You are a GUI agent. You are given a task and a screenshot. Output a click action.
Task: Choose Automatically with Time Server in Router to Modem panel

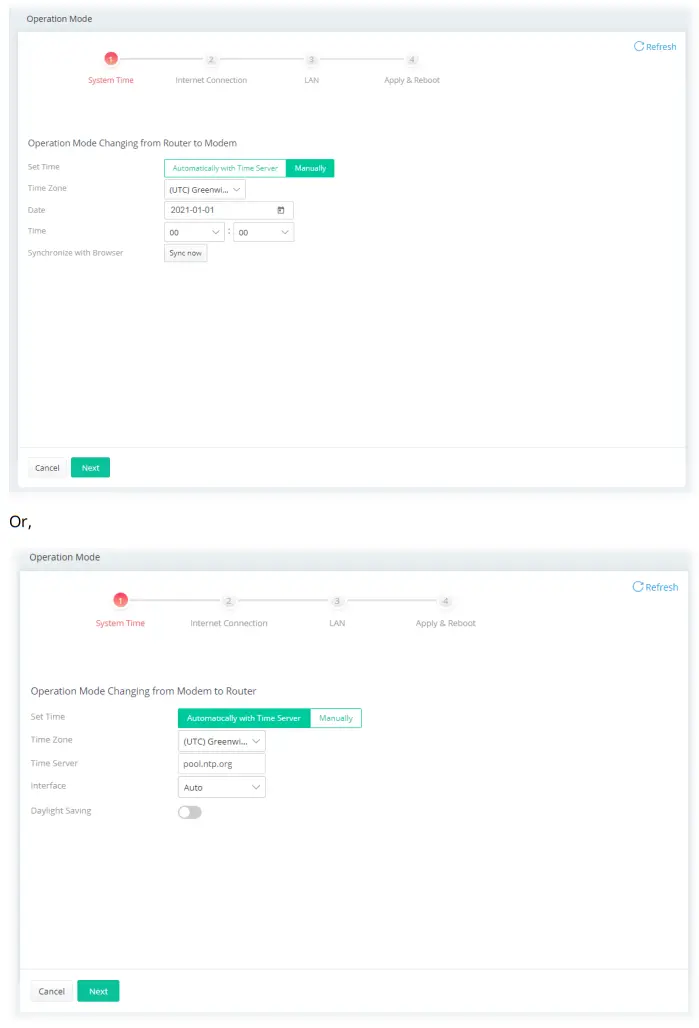[225, 168]
